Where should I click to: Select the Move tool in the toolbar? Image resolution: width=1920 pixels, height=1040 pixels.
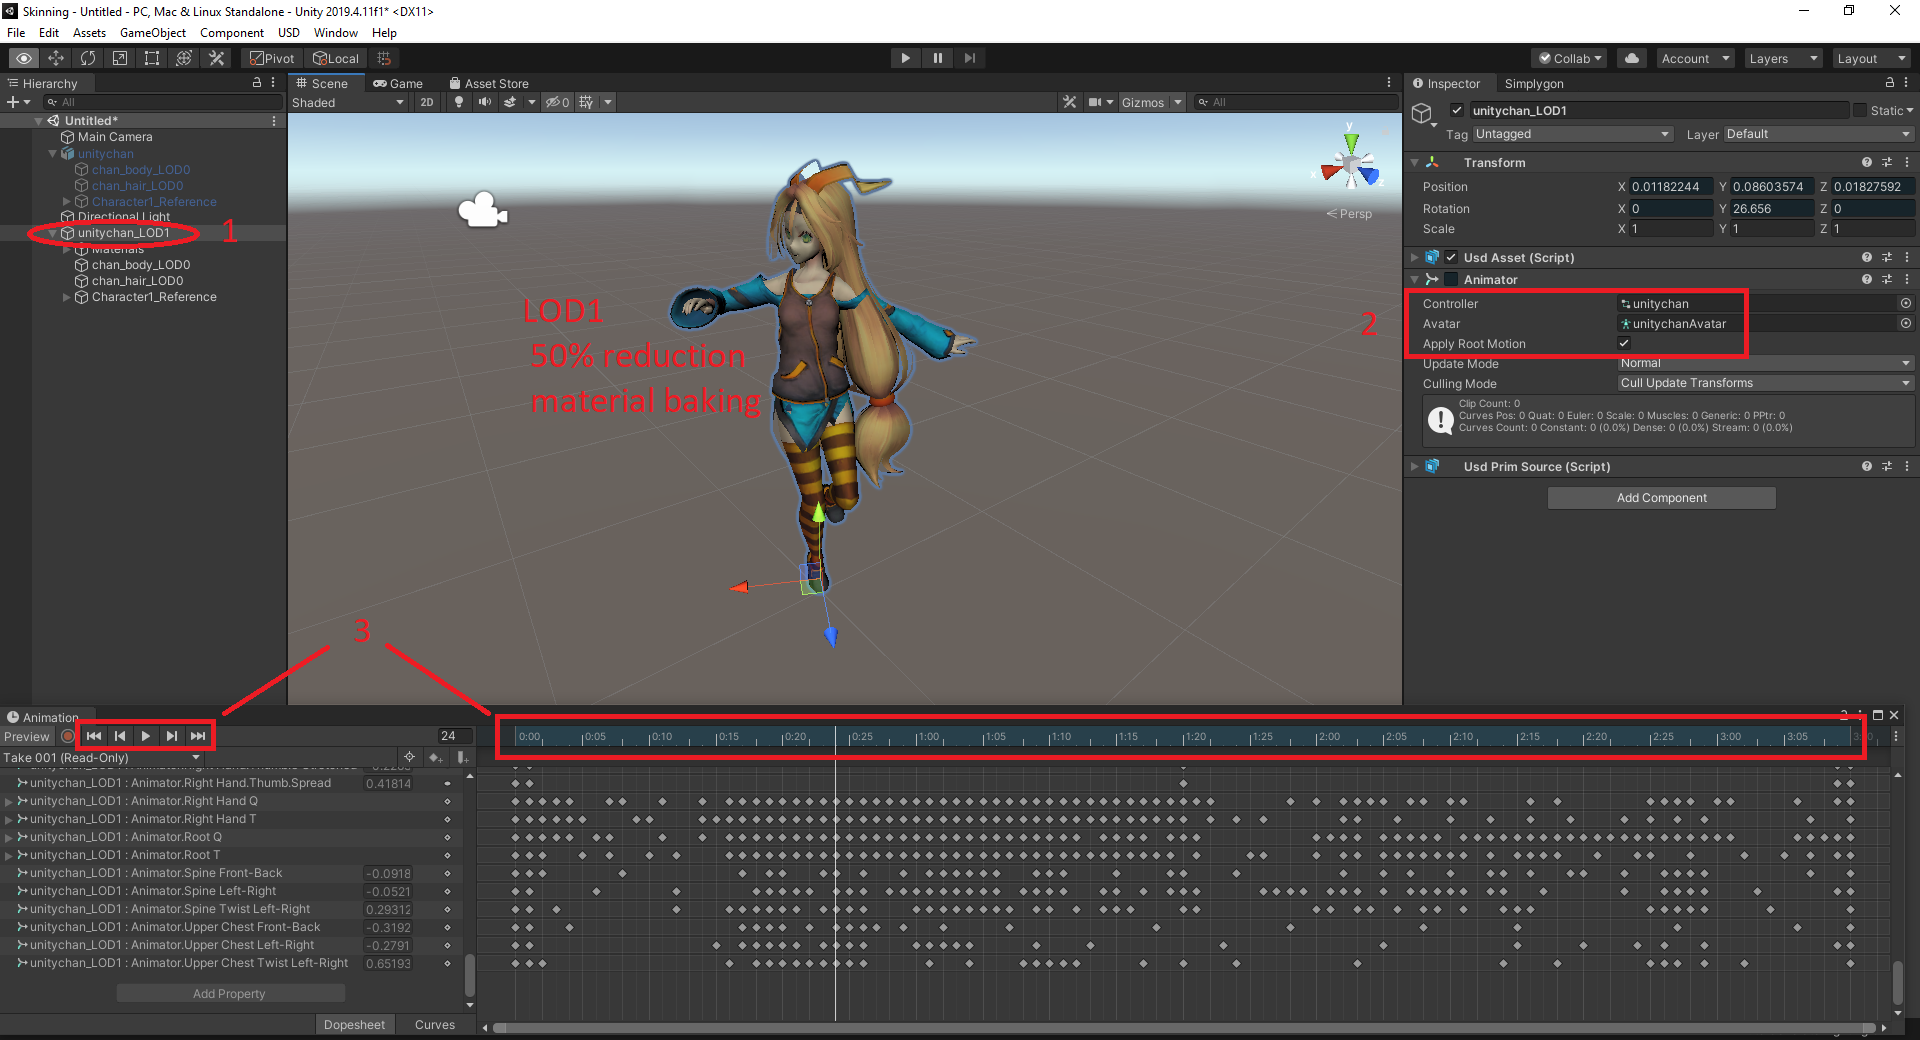coord(56,57)
